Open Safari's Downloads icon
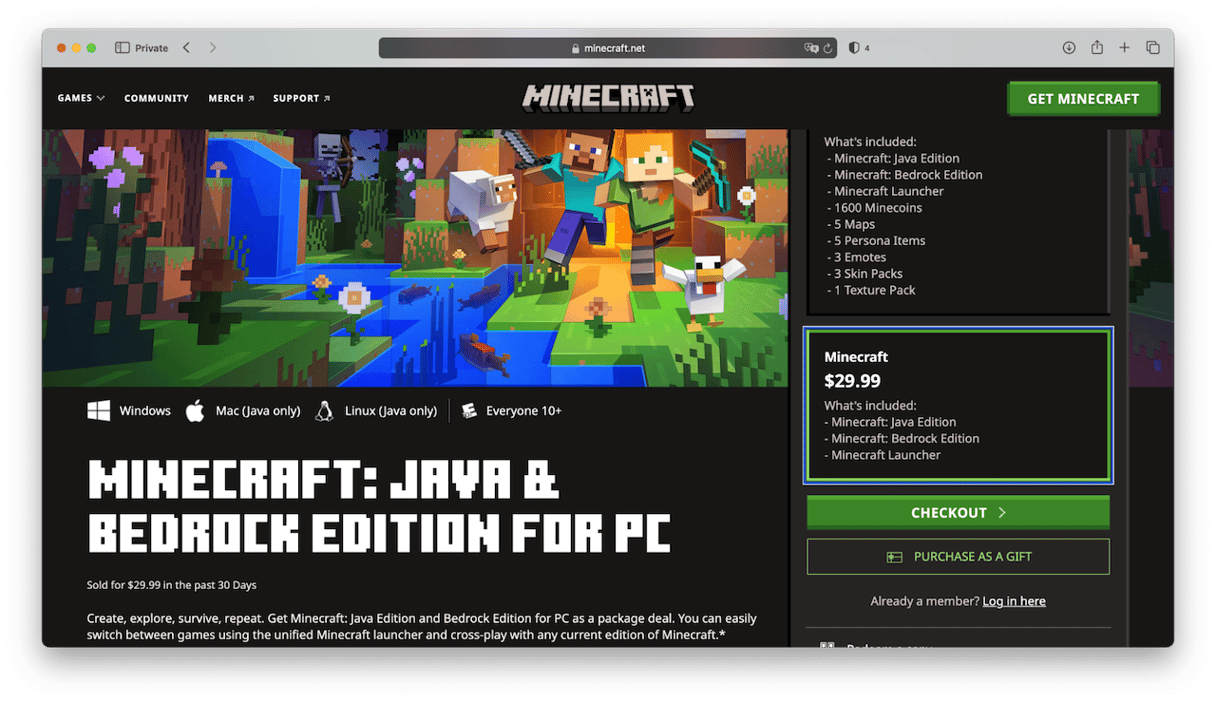1216x703 pixels. 1069,47
